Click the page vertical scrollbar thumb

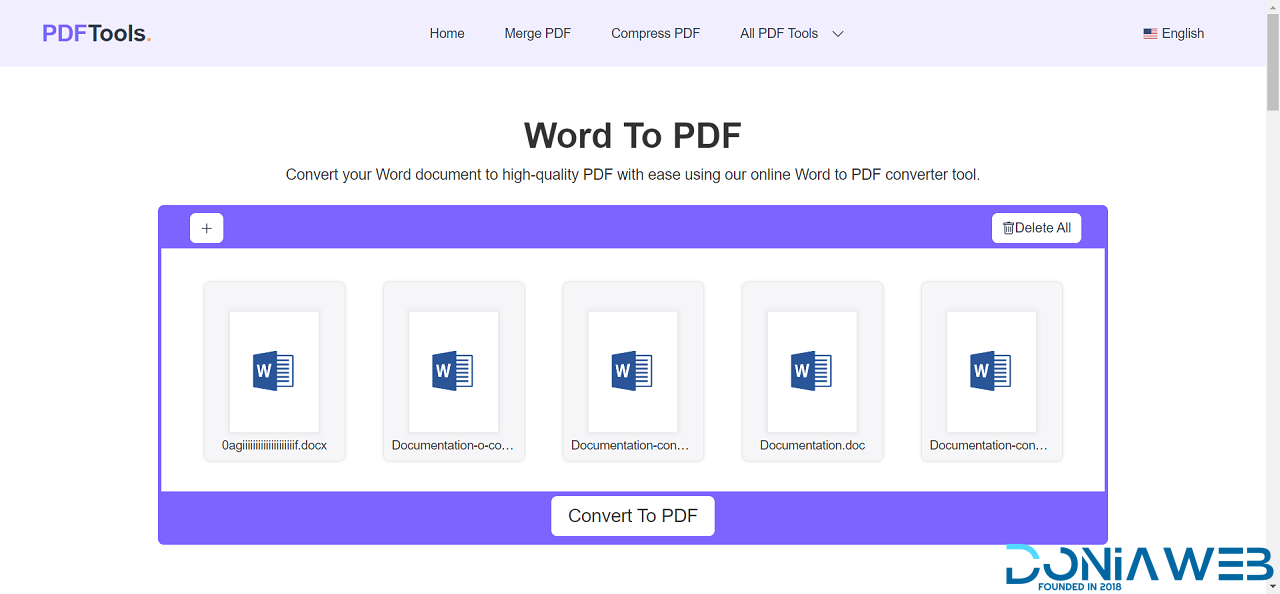(x=1272, y=60)
